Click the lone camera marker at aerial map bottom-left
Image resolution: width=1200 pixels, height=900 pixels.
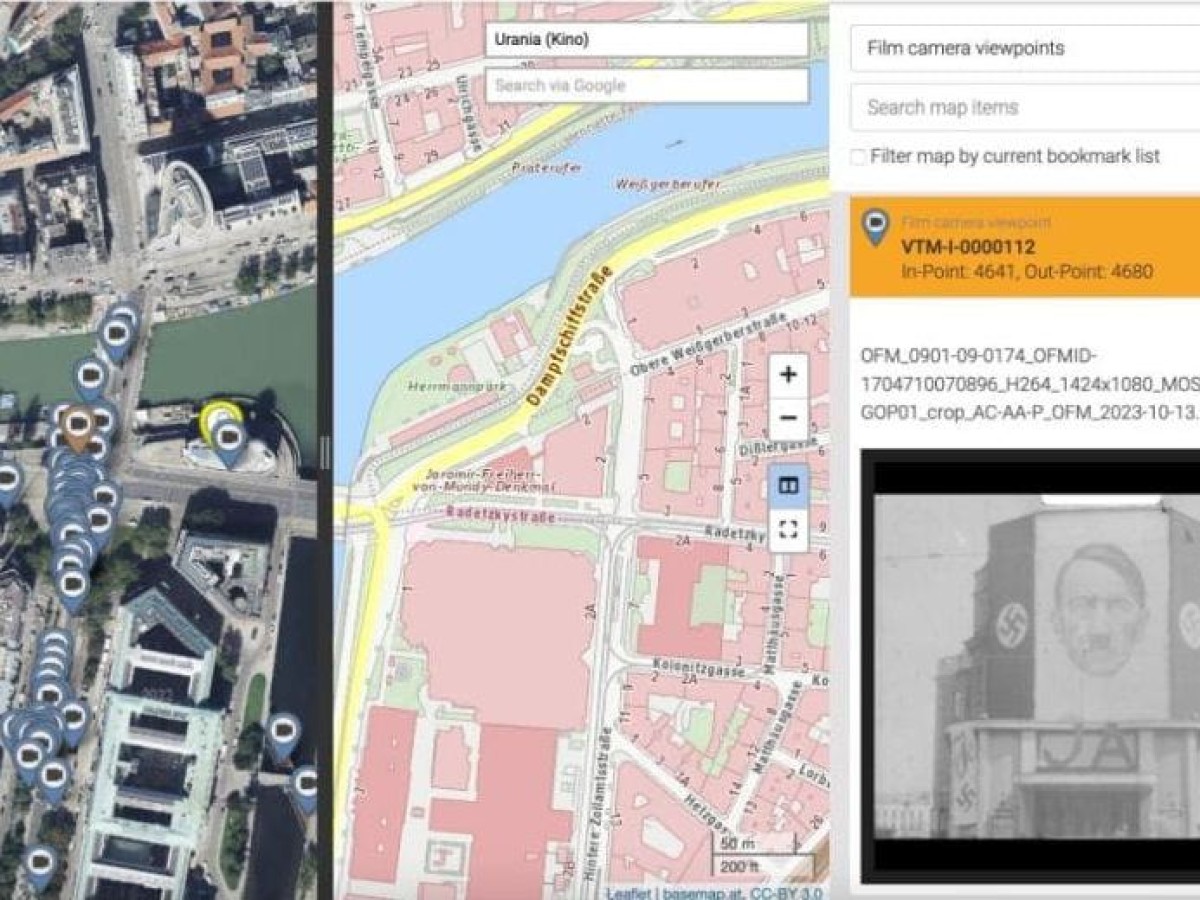click(x=40, y=863)
